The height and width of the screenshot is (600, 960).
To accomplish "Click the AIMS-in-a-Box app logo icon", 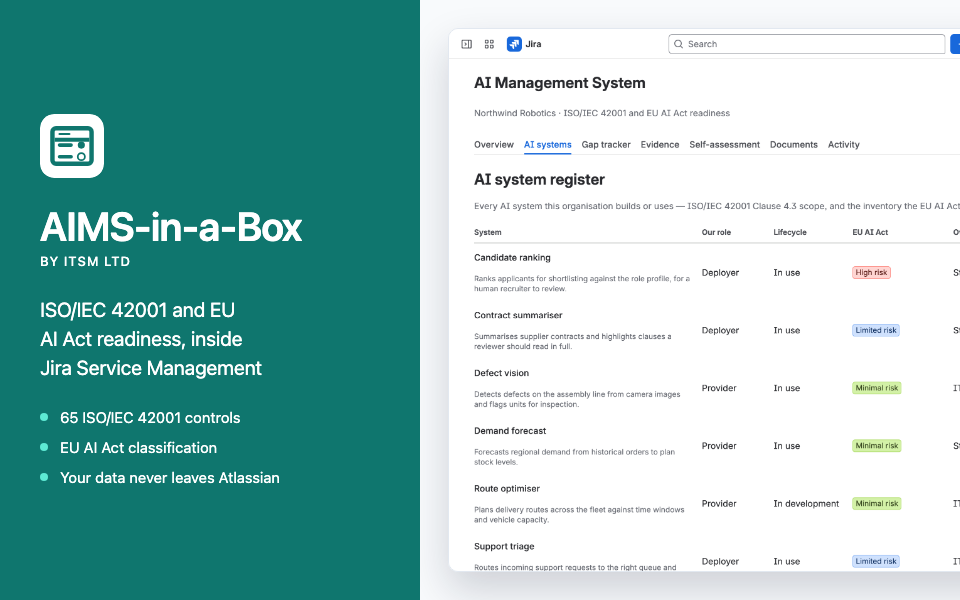I will click(72, 146).
